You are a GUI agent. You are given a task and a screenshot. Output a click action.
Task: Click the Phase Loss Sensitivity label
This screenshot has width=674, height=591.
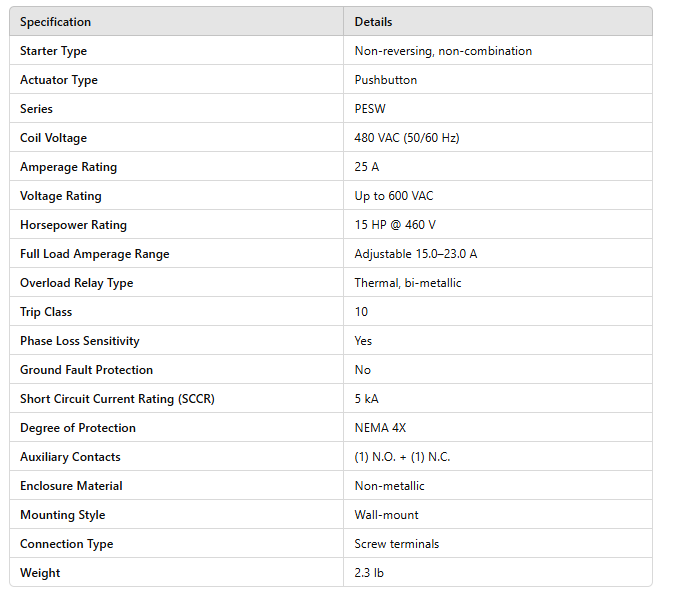pos(79,341)
